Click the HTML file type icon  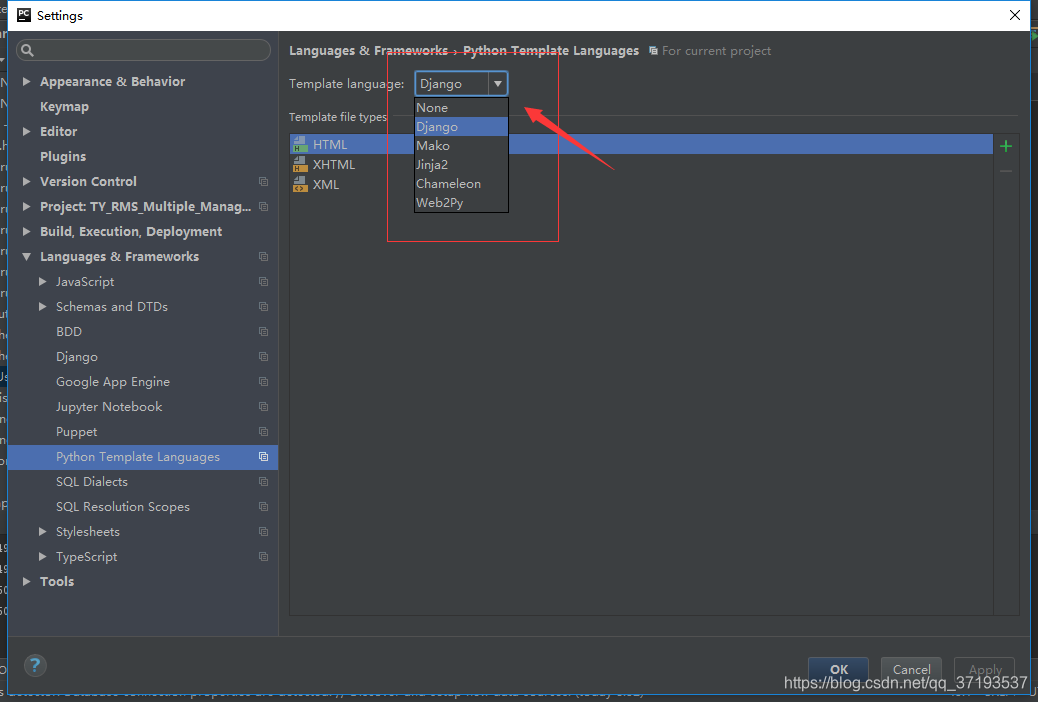tap(301, 144)
